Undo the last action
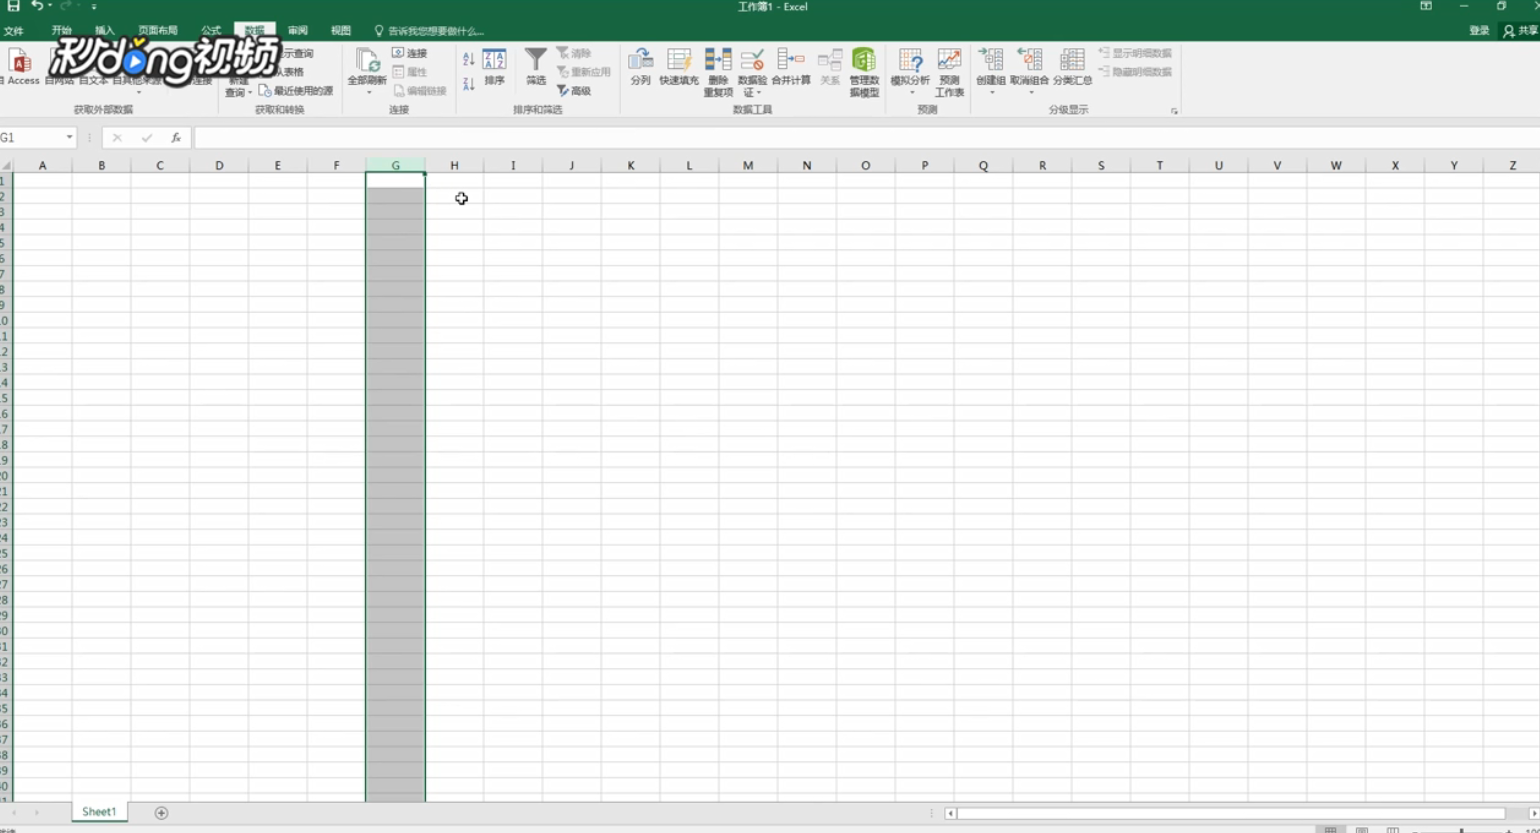1540x833 pixels. tap(36, 6)
